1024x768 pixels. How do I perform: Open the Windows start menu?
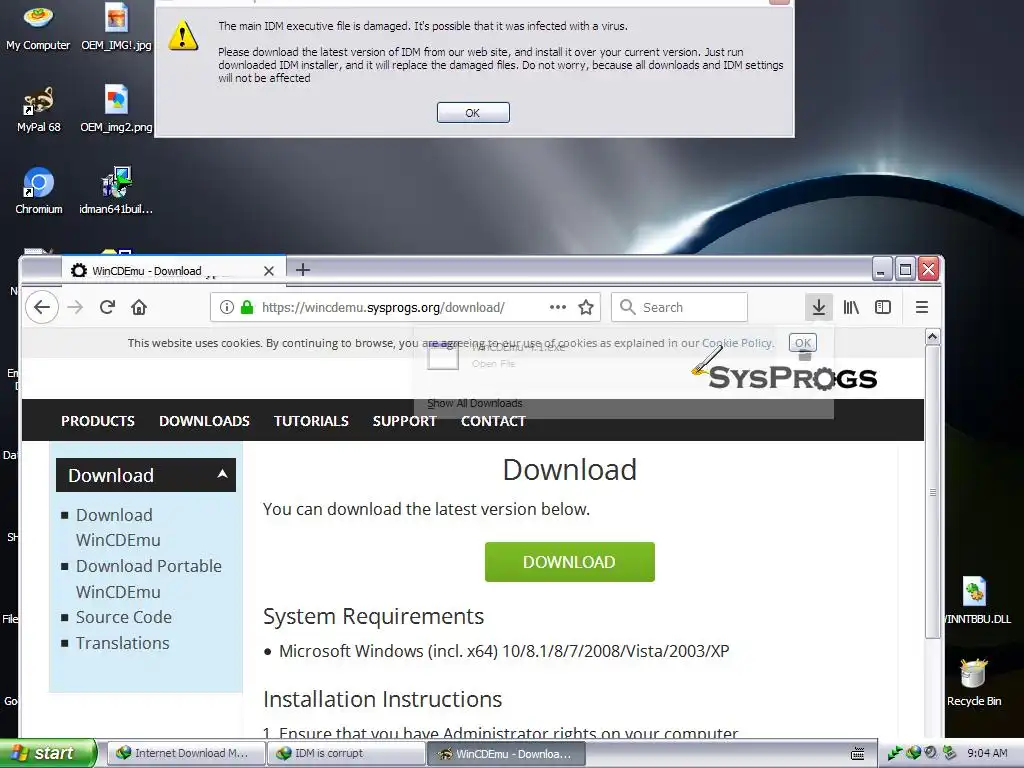[47, 753]
